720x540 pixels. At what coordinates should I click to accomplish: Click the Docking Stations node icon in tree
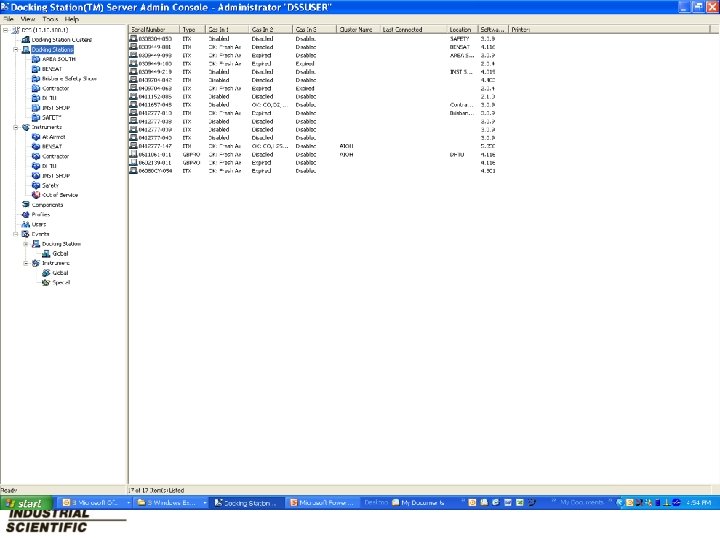[26, 49]
